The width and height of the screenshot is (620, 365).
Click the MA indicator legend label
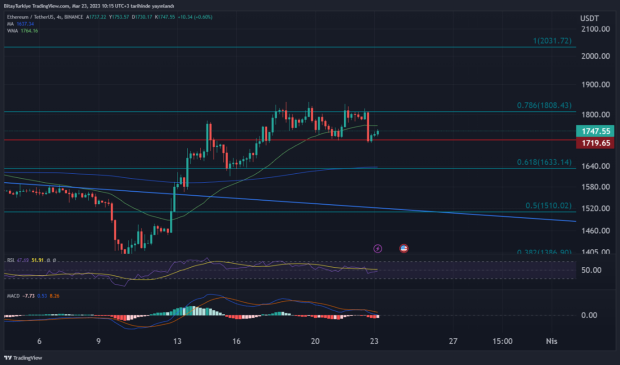point(10,24)
